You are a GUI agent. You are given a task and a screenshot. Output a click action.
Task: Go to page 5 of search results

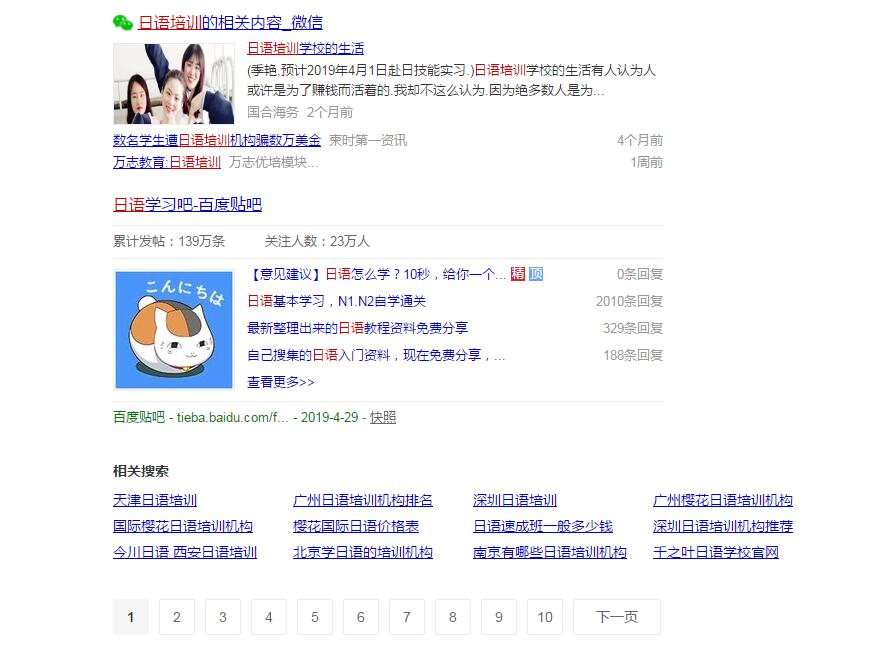[x=314, y=617]
